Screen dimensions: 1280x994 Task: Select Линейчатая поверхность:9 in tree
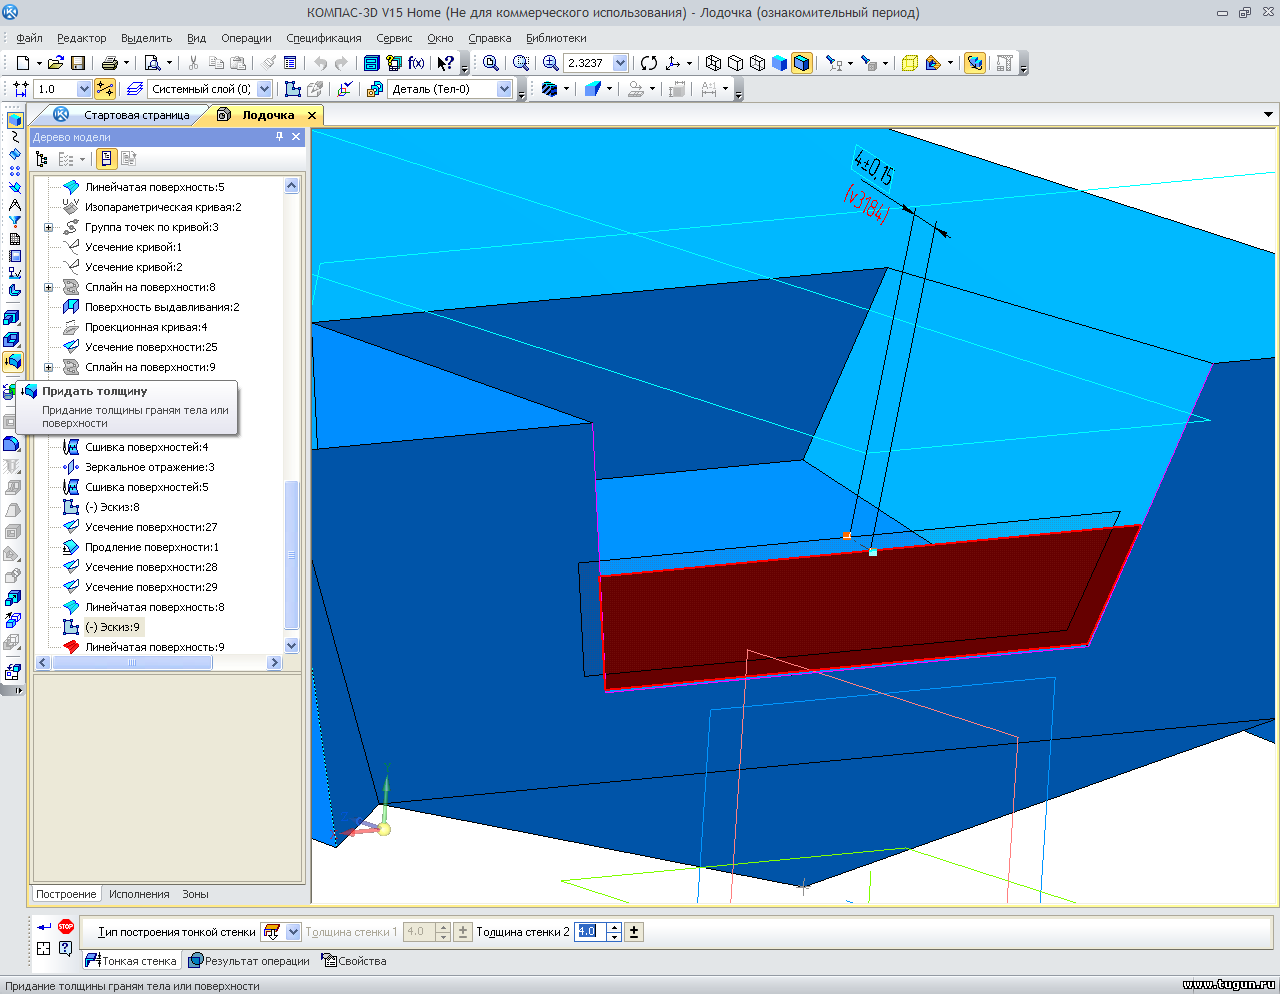click(154, 647)
